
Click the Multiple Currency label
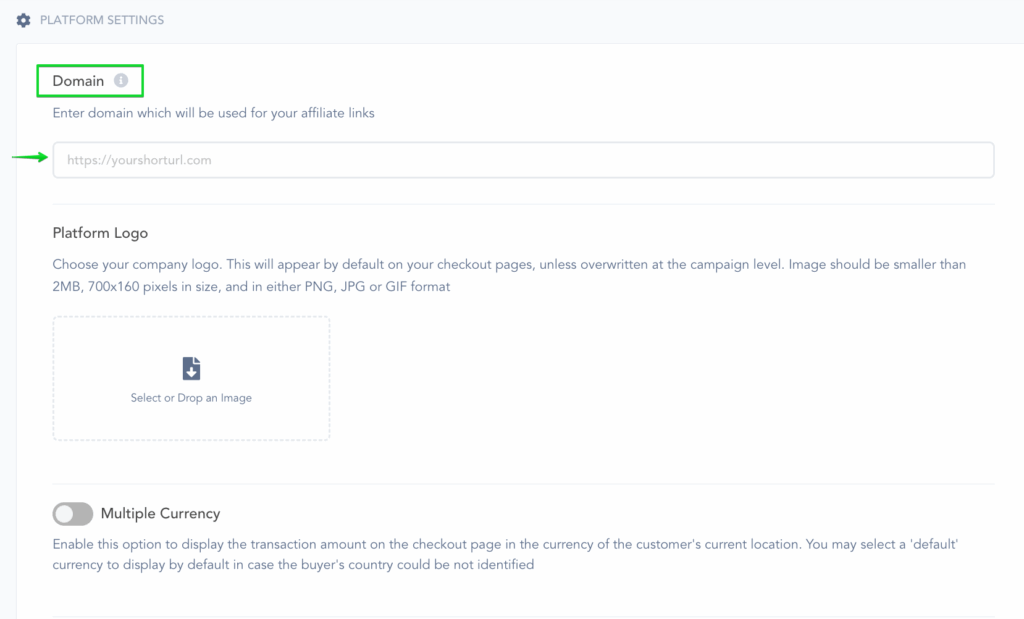coord(160,513)
